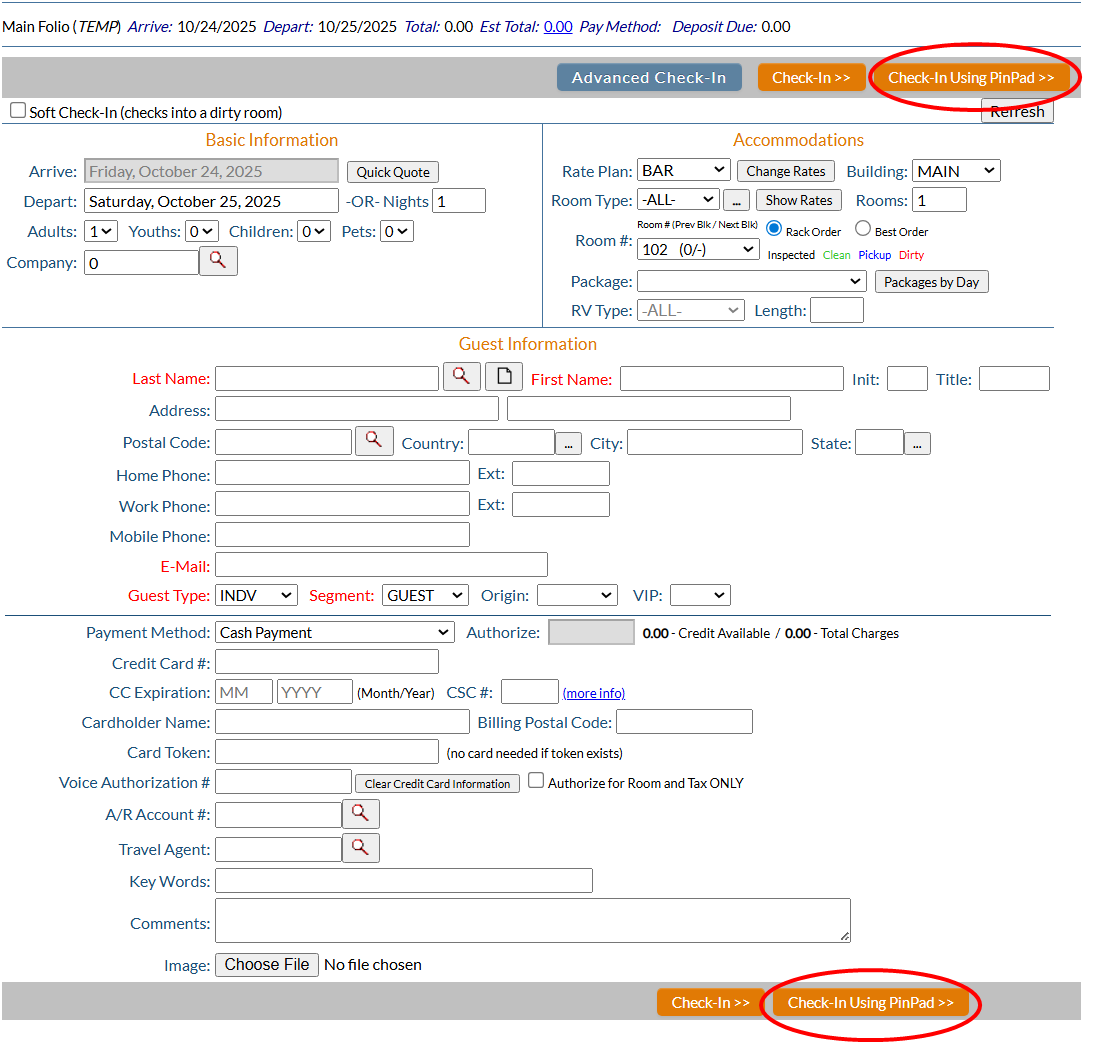Check Authorize for Room and Tax ONLY
The image size is (1094, 1054).
(536, 781)
